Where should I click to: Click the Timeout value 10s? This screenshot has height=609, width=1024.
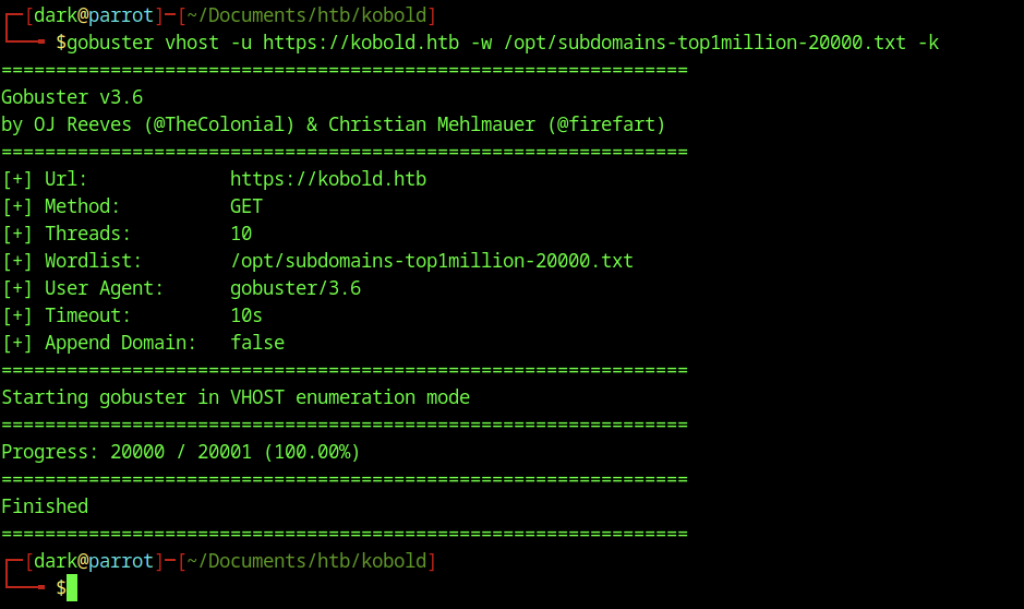click(246, 315)
